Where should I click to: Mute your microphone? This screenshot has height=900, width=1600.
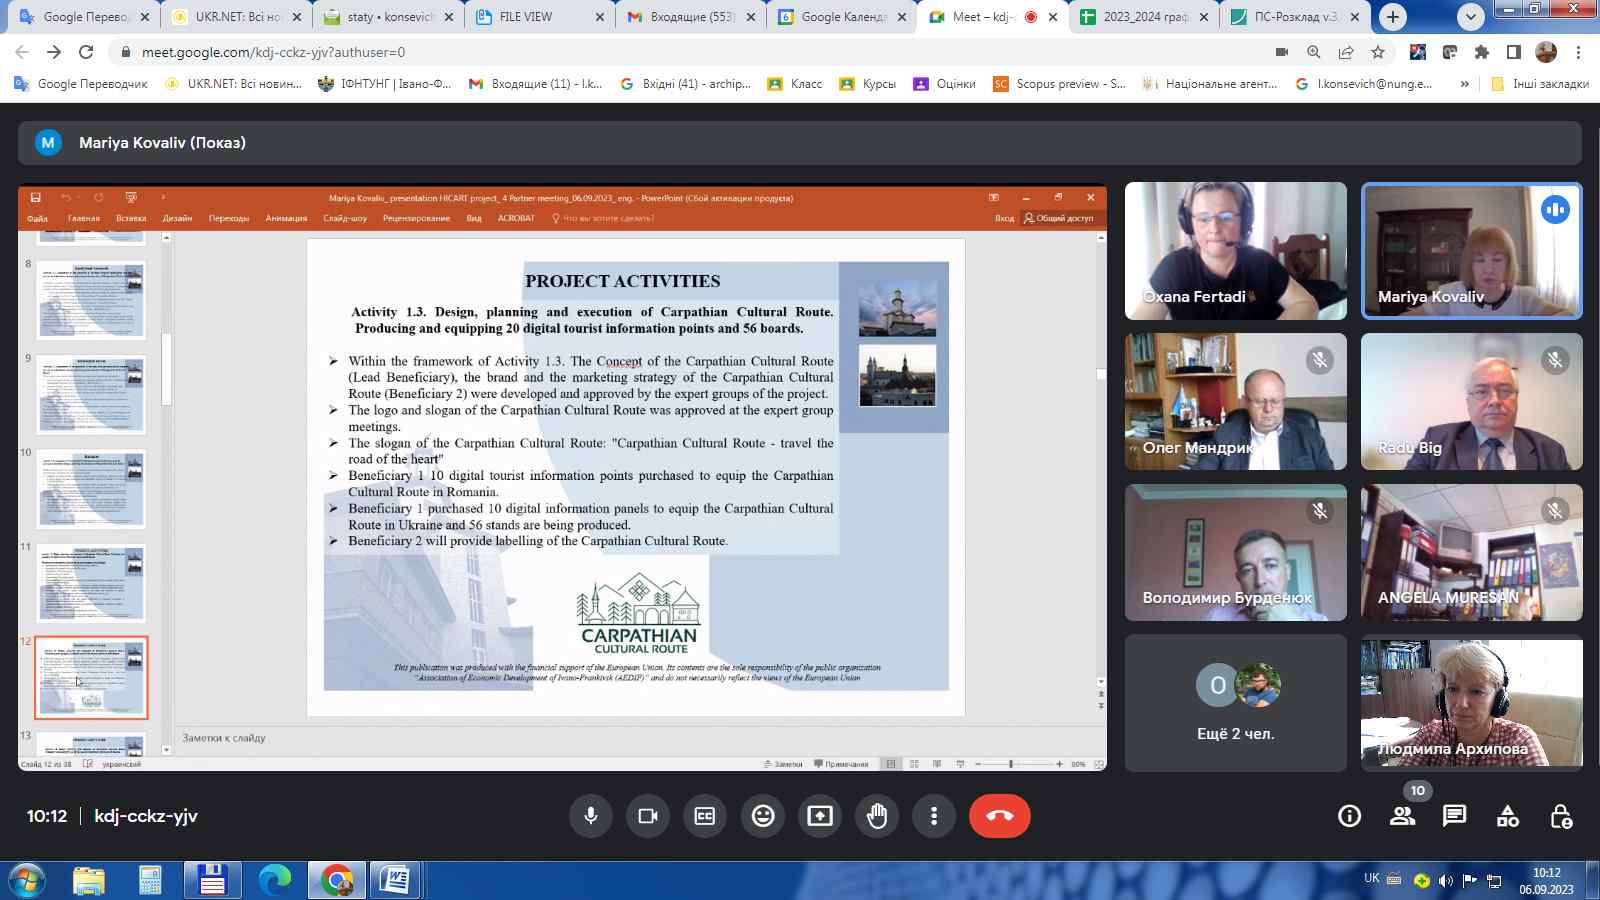click(x=591, y=816)
